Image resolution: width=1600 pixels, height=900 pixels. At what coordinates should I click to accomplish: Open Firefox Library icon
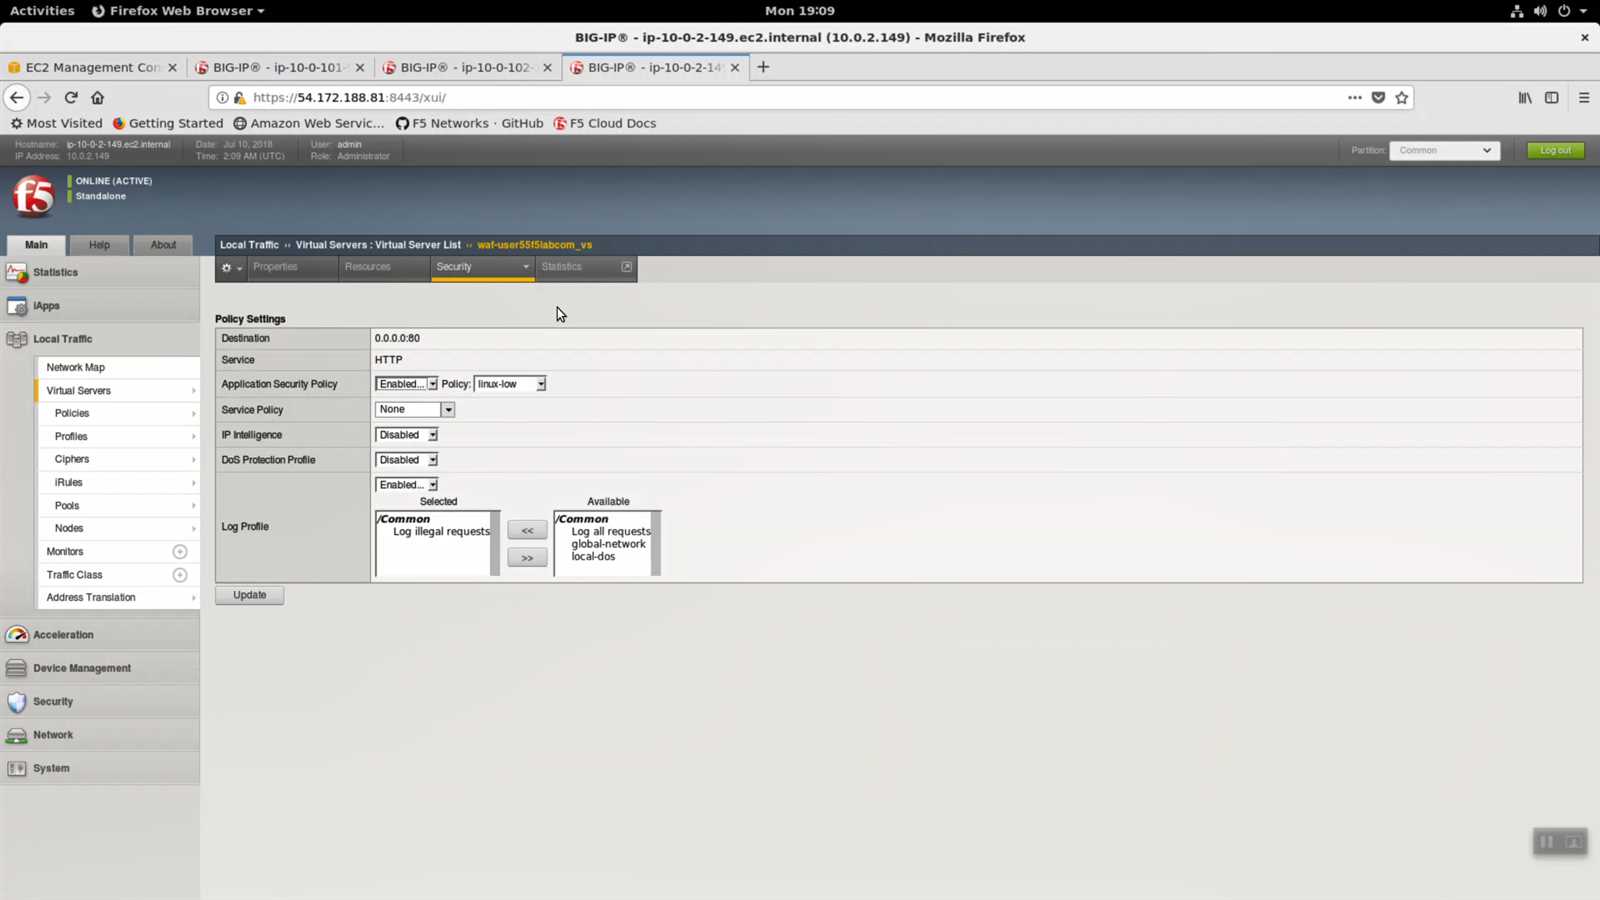pyautogui.click(x=1525, y=97)
